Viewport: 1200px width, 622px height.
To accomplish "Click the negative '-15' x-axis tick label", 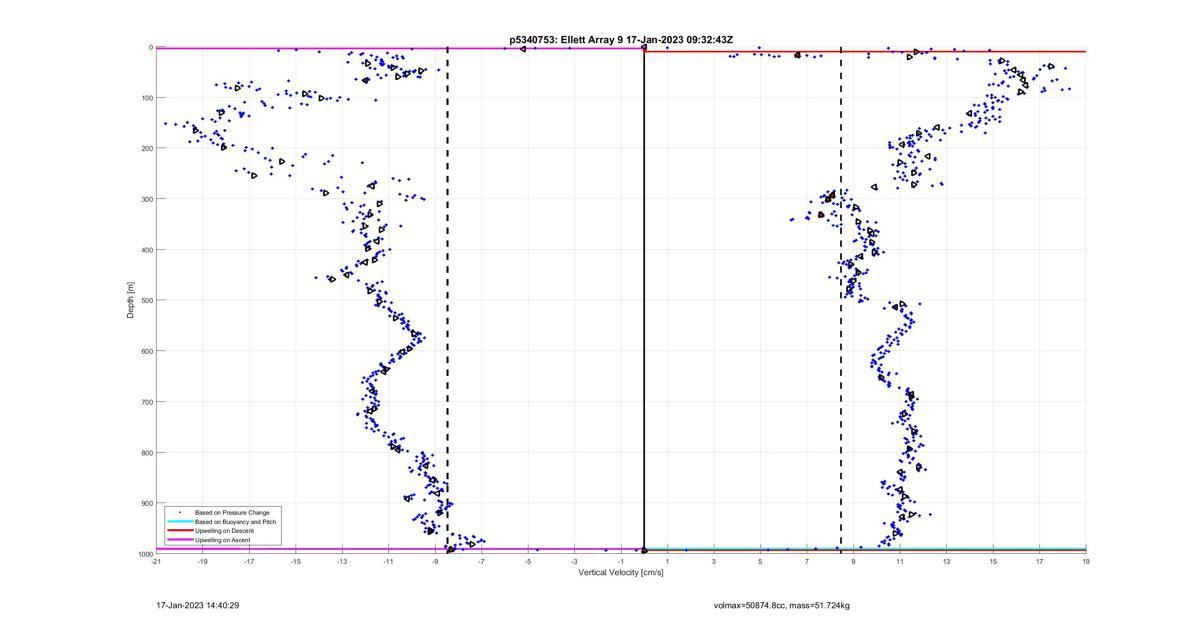I will pyautogui.click(x=296, y=562).
